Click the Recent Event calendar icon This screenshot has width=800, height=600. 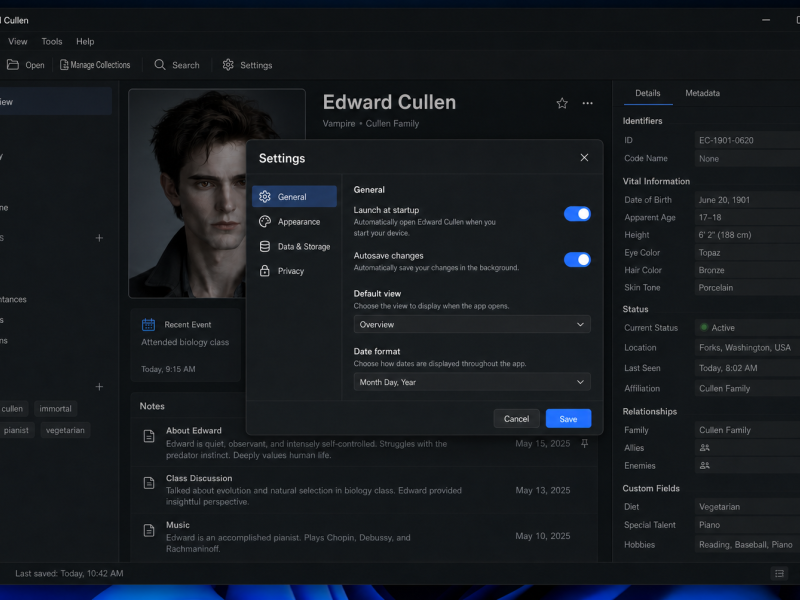coord(148,324)
